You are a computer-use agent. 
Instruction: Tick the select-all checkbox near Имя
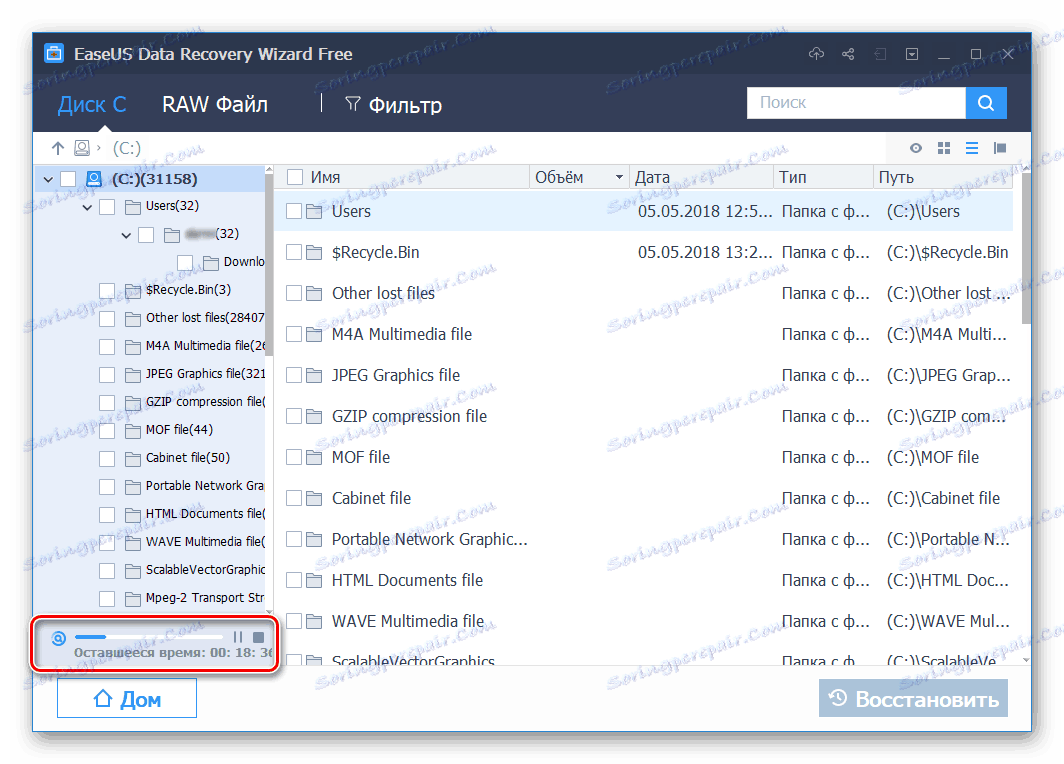click(294, 177)
